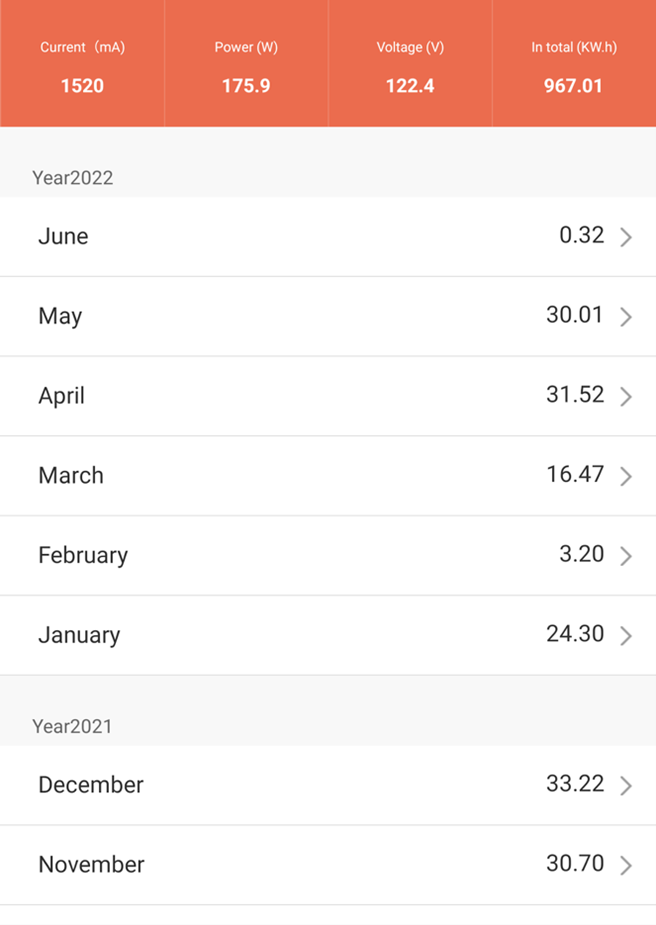Tap the Voltage (V) reading panel
Screen dimensions: 656x925
point(410,63)
